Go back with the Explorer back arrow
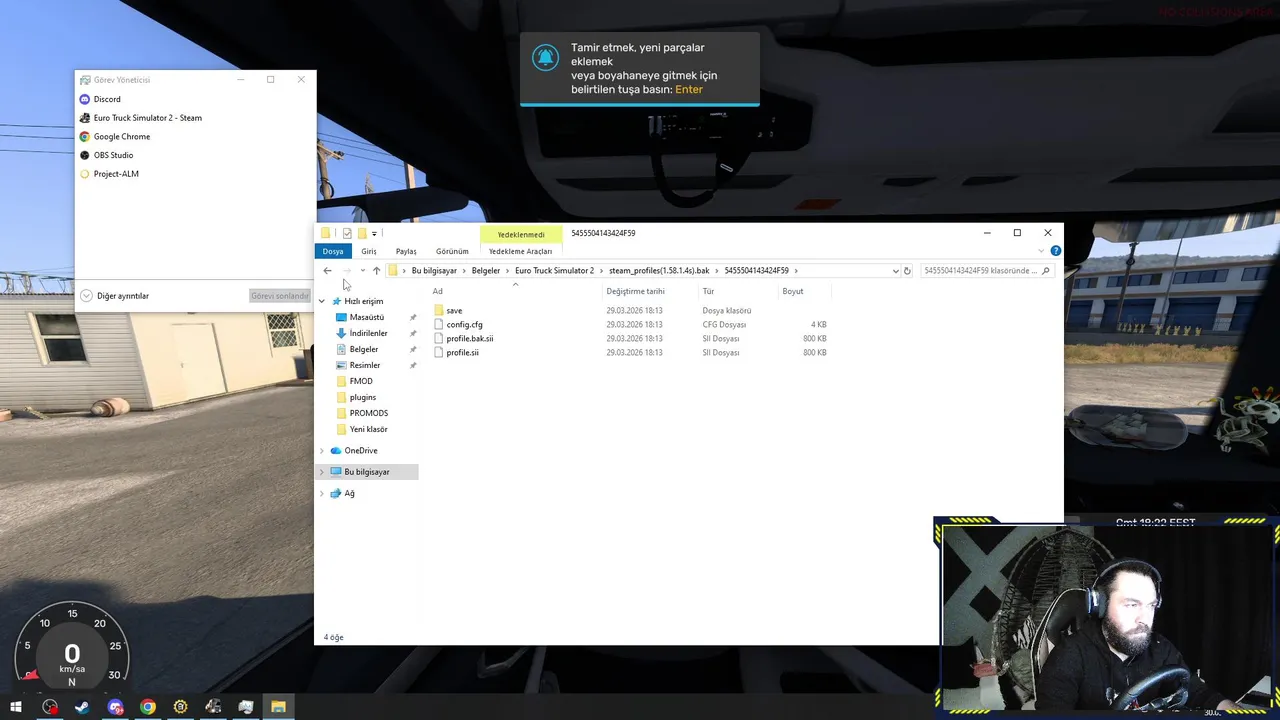 tap(327, 271)
